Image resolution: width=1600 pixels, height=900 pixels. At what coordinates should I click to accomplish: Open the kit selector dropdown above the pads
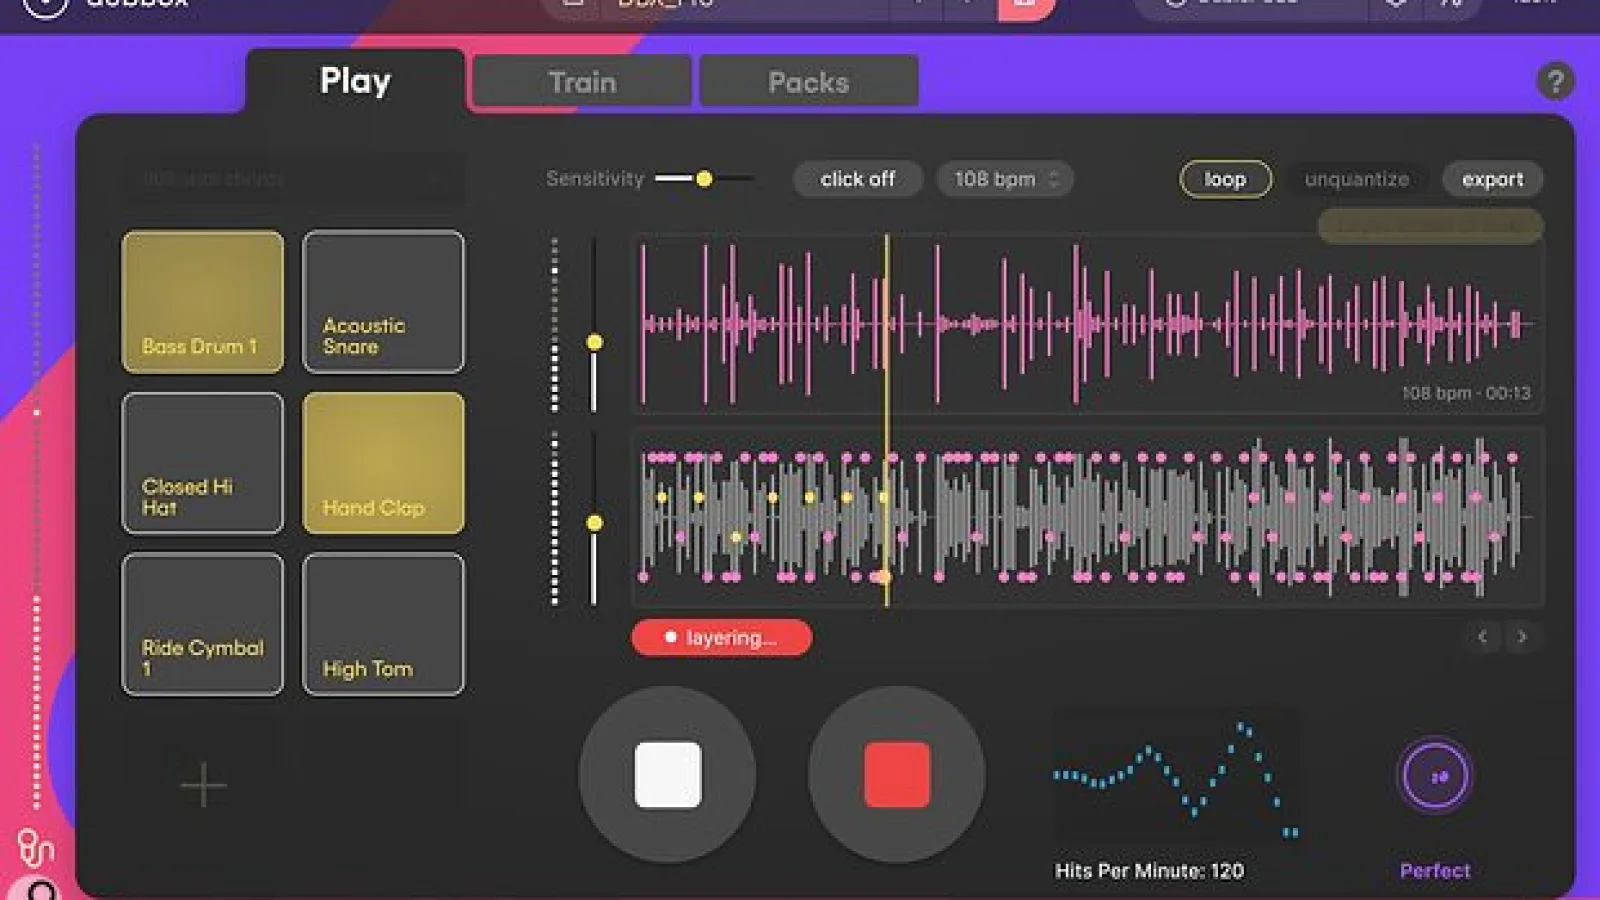tap(293, 179)
